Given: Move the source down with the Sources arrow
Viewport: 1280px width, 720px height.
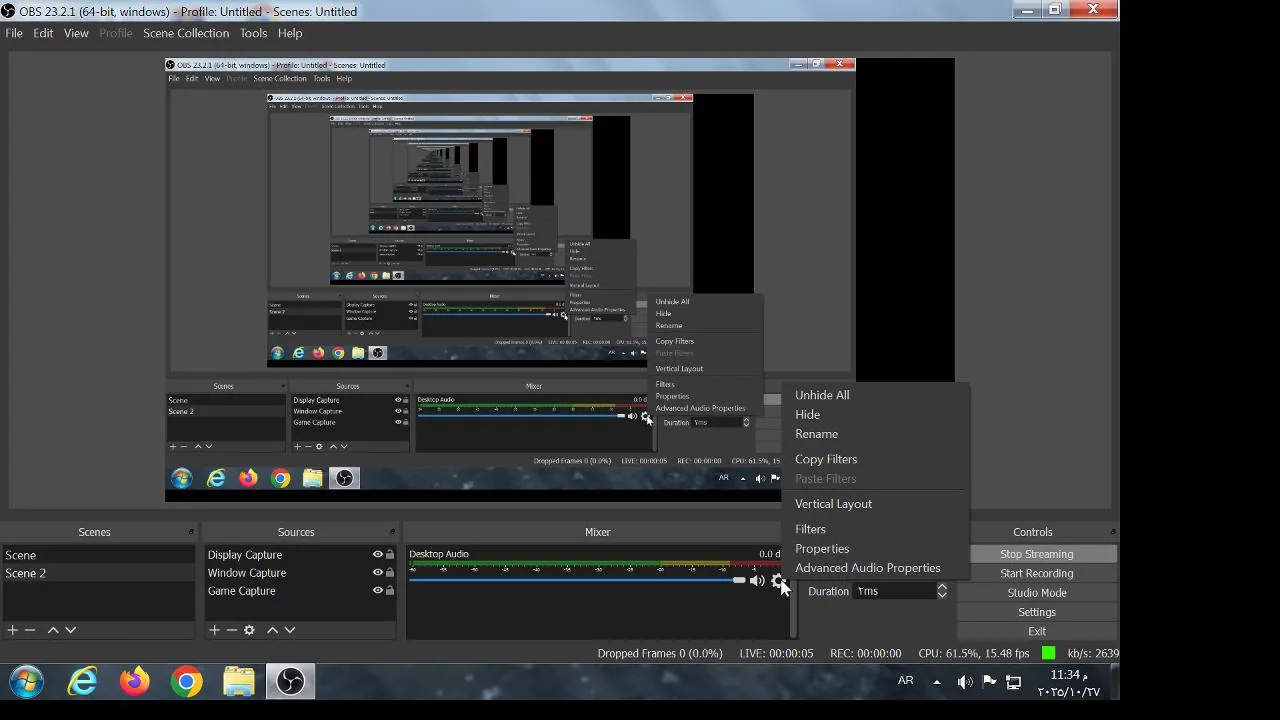Looking at the screenshot, I should pyautogui.click(x=290, y=630).
